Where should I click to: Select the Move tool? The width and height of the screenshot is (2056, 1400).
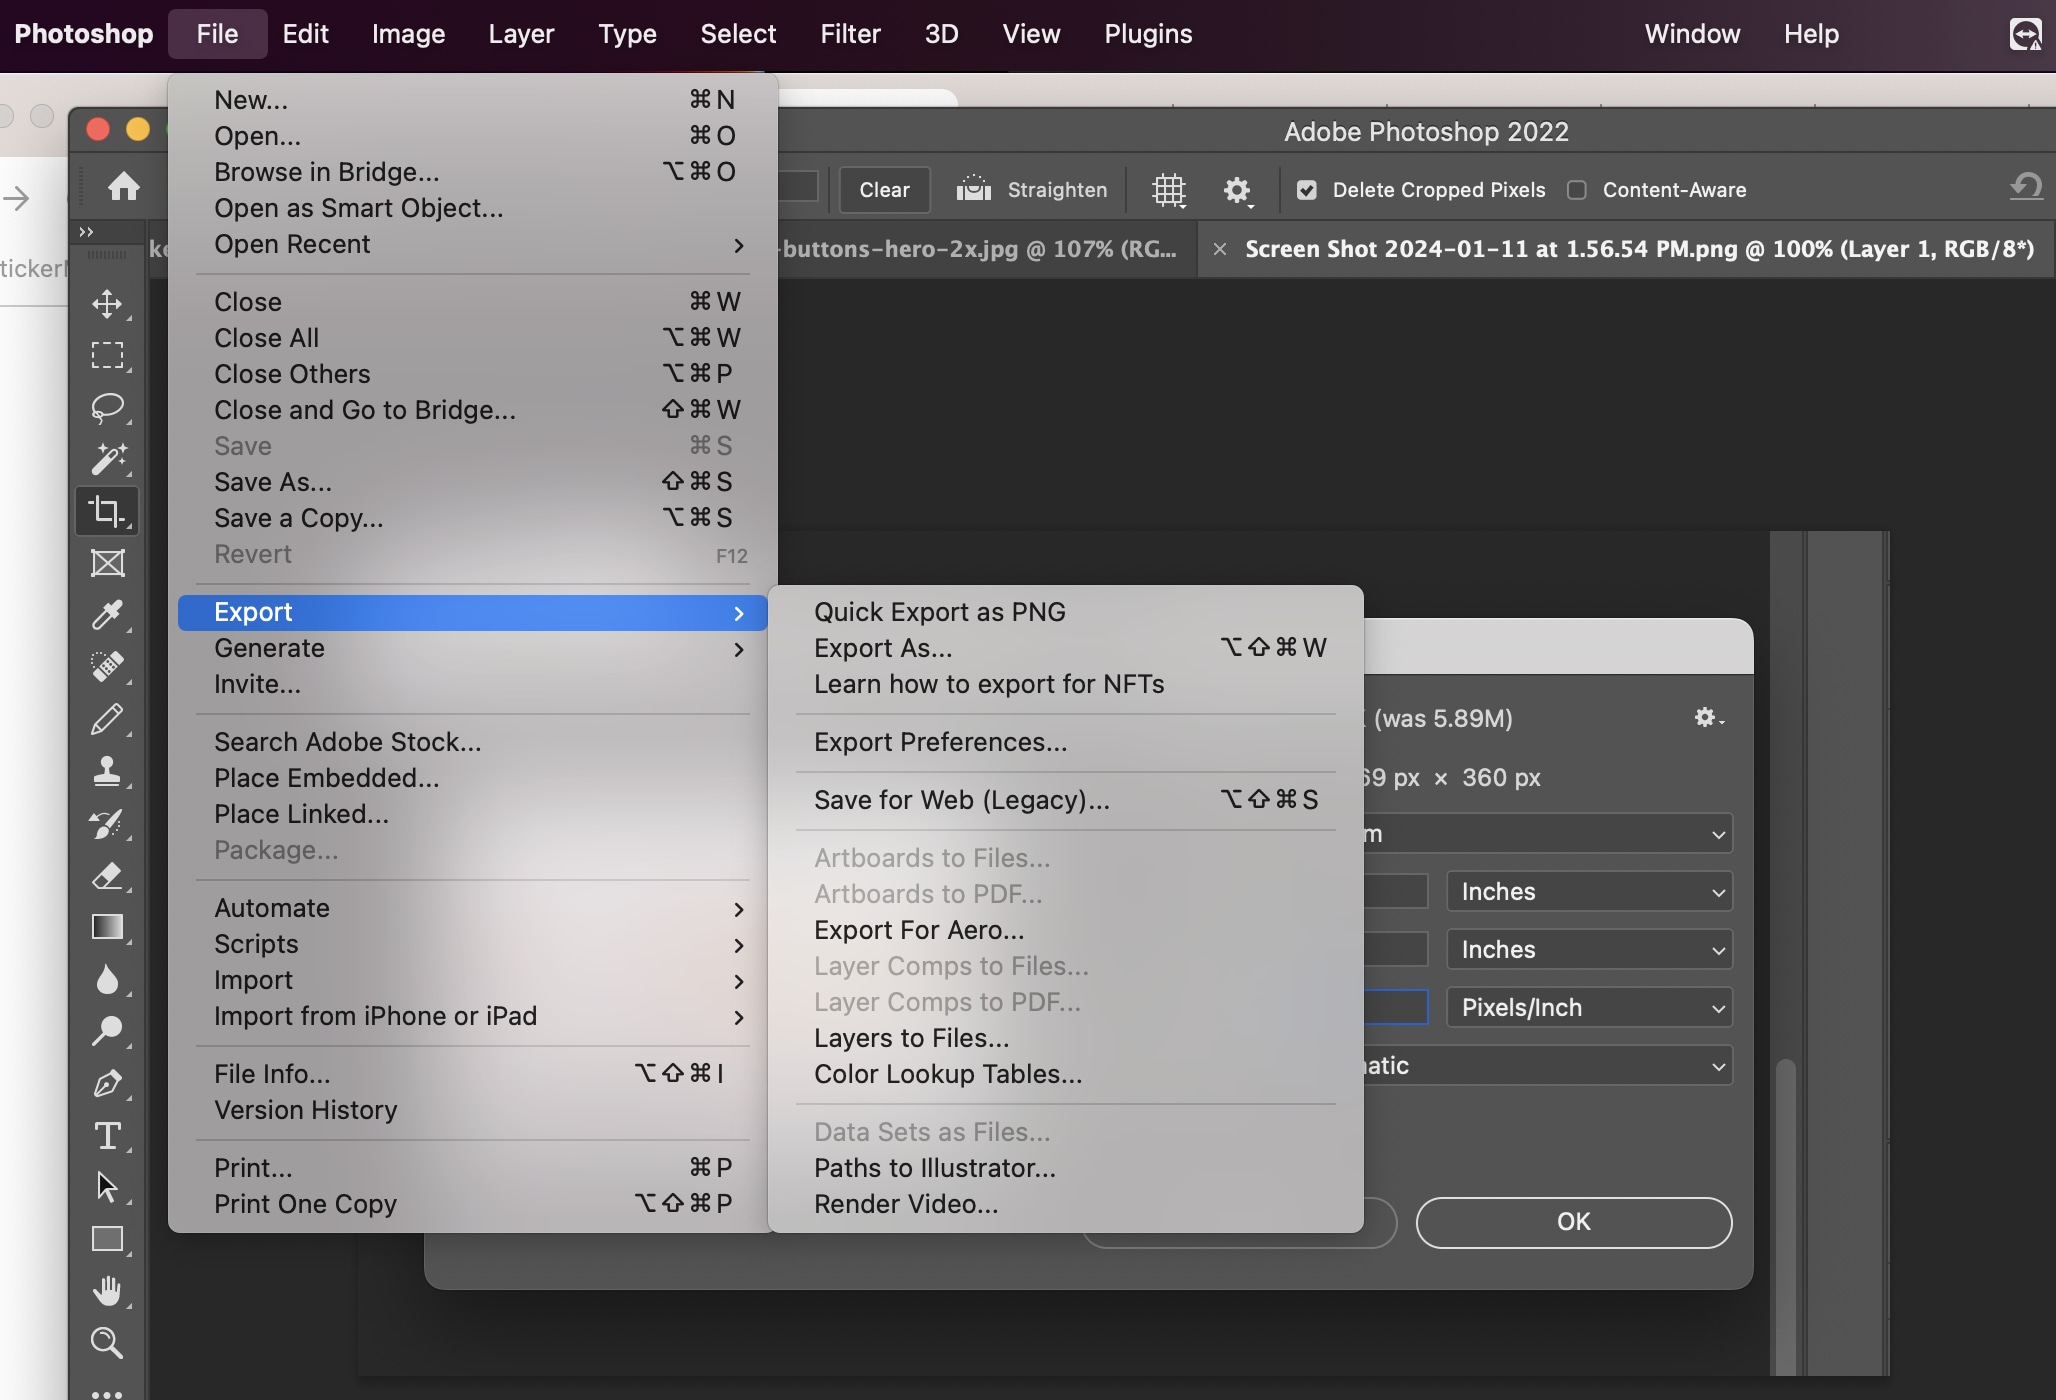(x=105, y=303)
